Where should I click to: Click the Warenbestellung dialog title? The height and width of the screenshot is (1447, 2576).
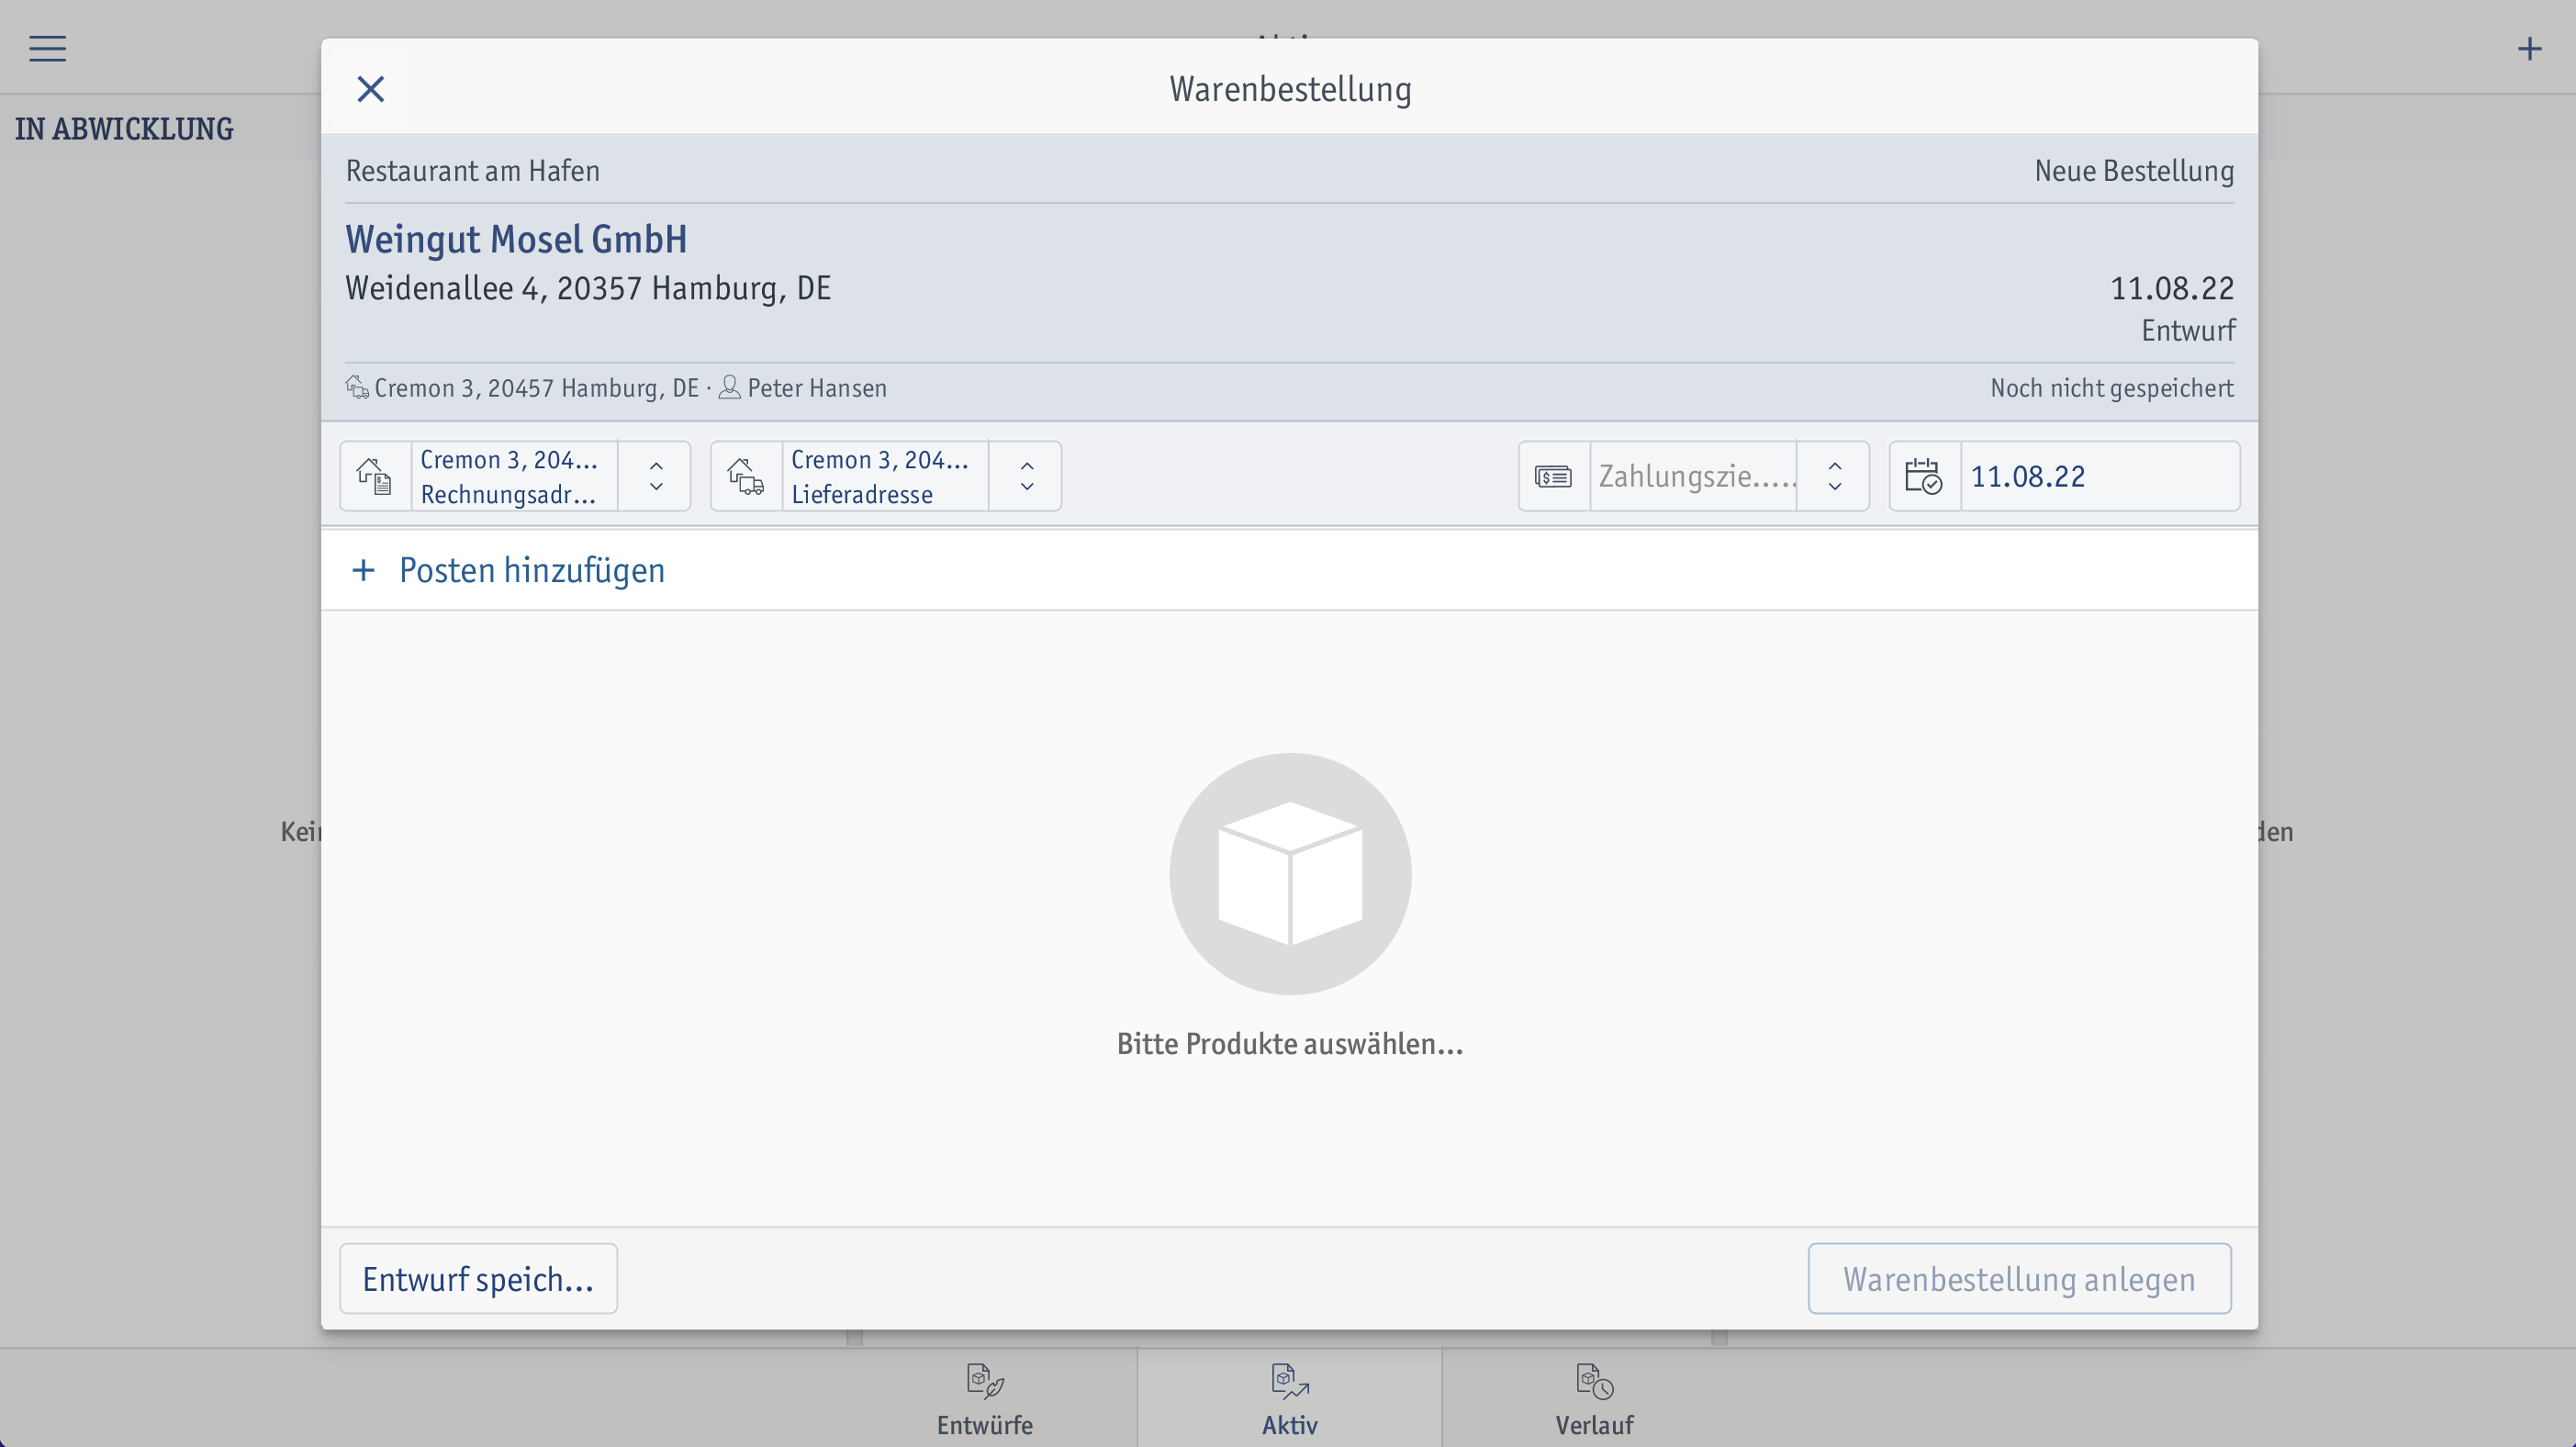tap(1290, 89)
